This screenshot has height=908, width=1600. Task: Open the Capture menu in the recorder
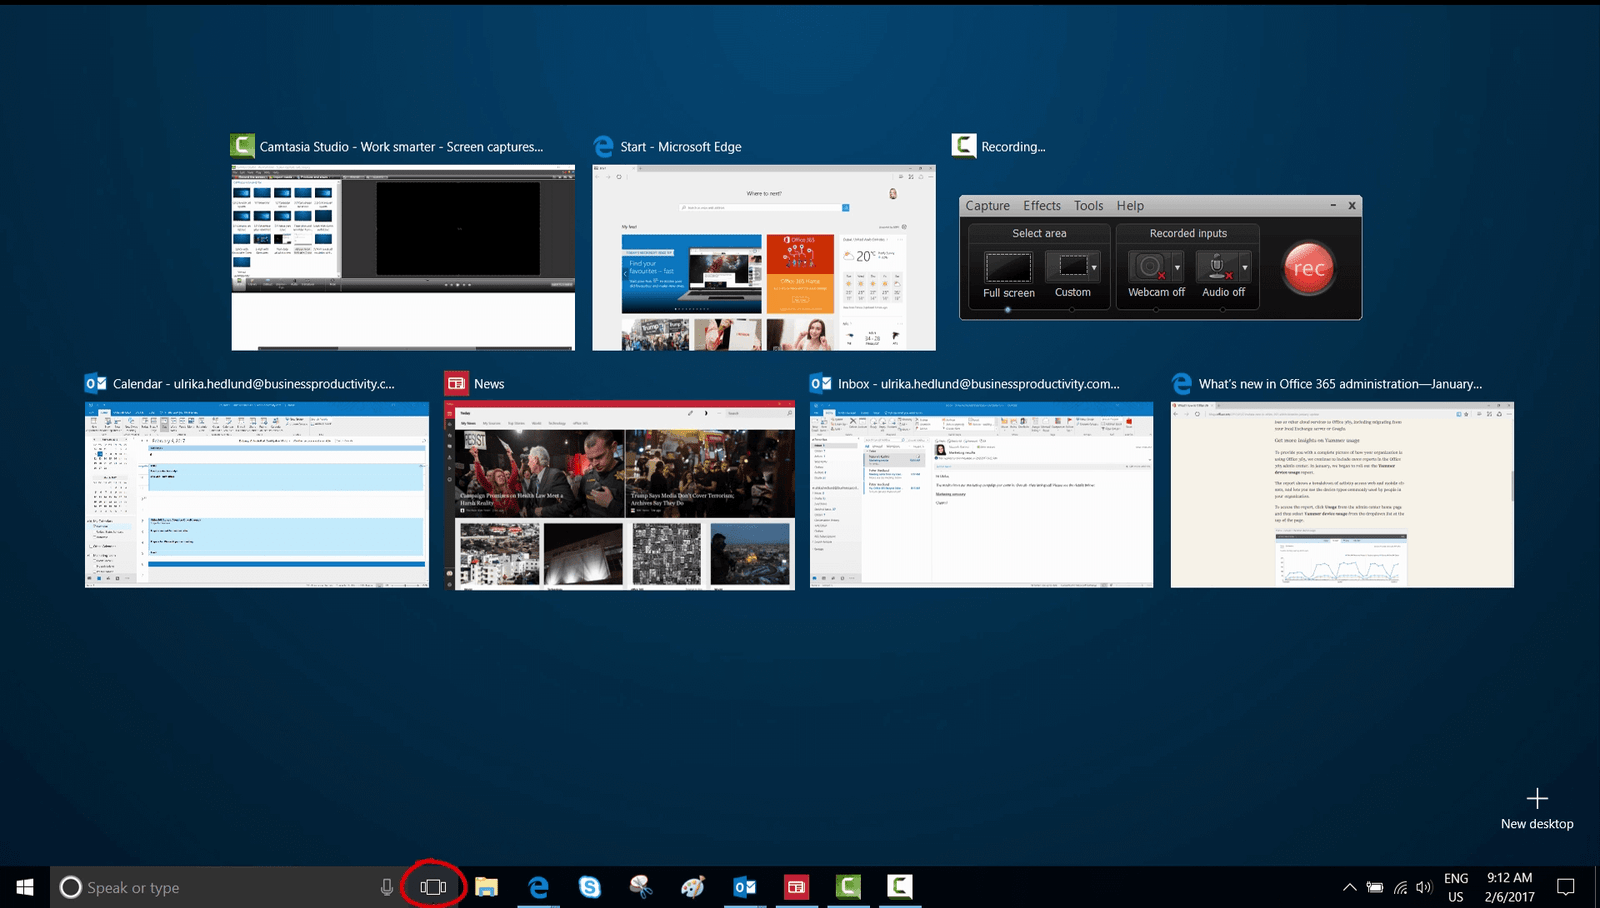[x=987, y=206]
